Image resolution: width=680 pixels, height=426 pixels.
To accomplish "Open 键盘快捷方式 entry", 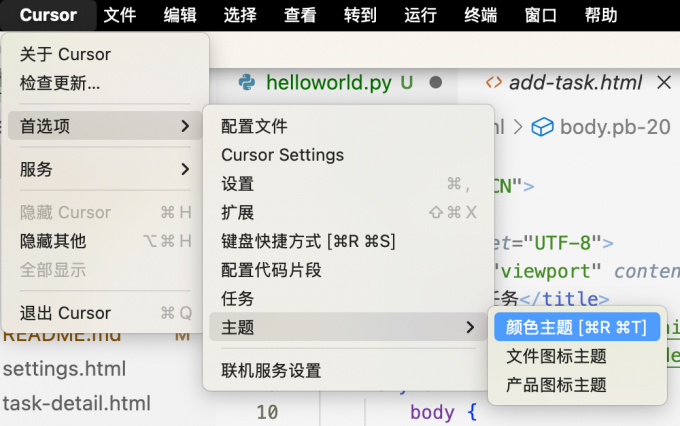I will (348, 241).
